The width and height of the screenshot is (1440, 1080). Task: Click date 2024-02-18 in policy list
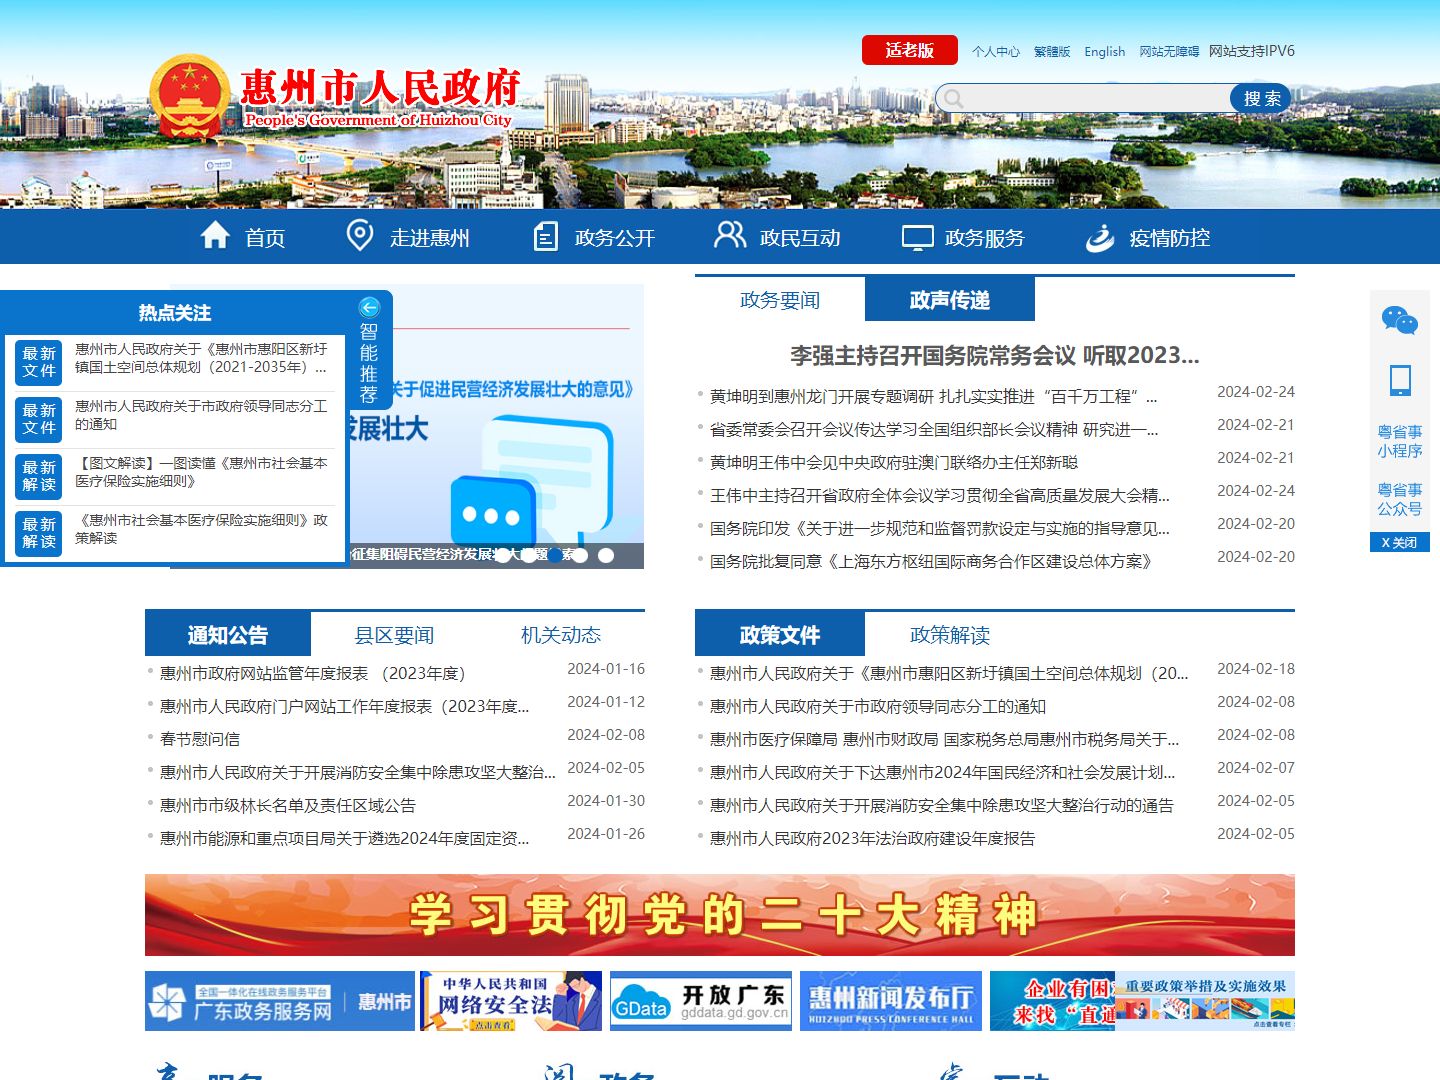[1256, 669]
